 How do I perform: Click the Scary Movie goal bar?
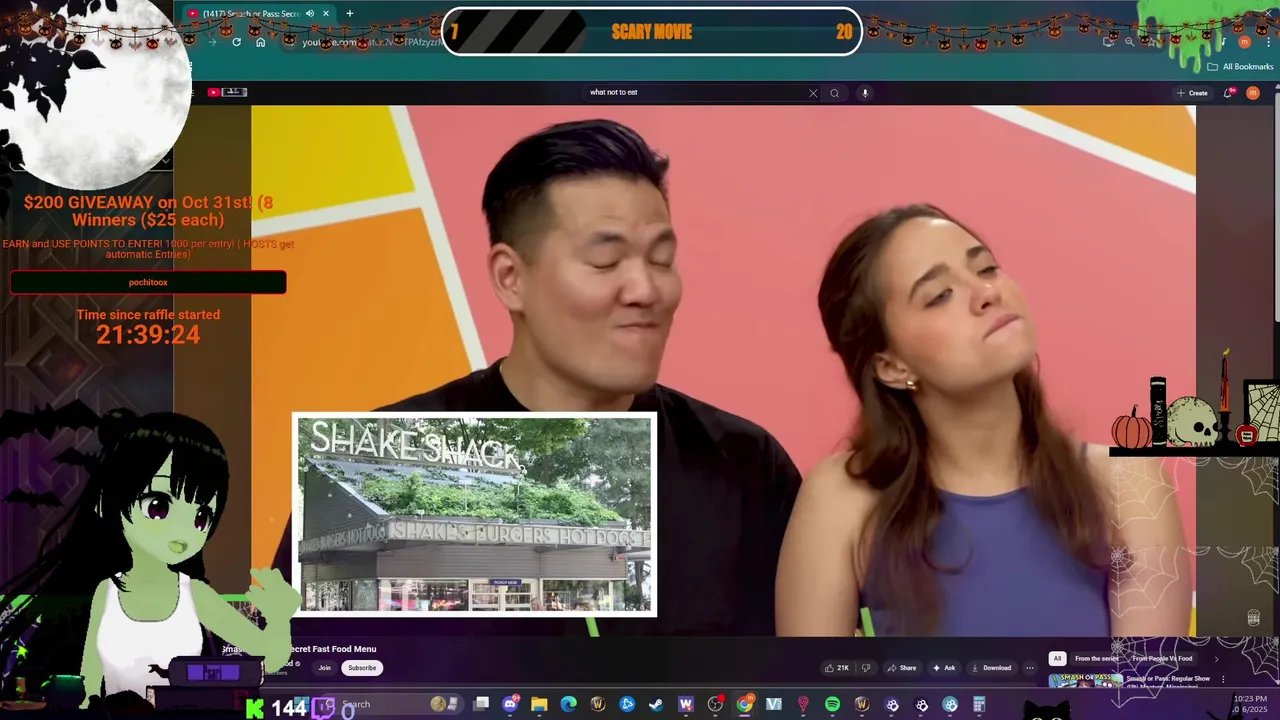pyautogui.click(x=652, y=32)
